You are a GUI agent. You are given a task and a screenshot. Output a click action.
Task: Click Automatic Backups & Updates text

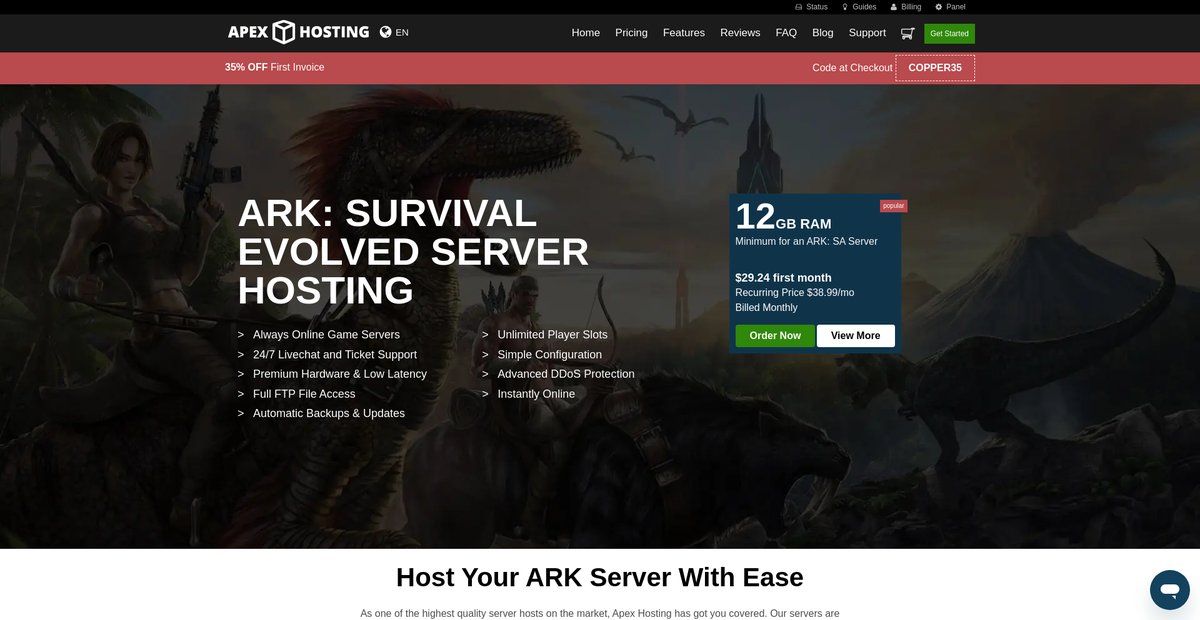coord(329,413)
